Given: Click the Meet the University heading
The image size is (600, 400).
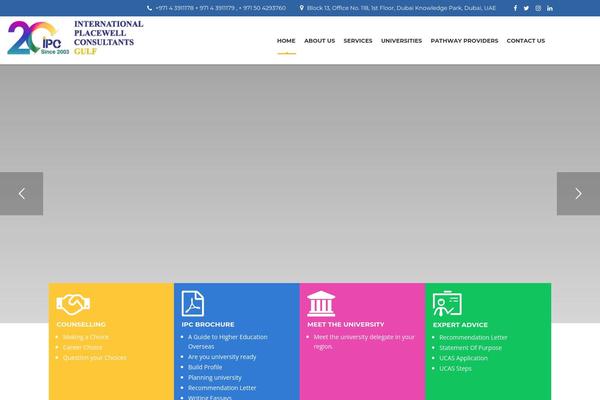Looking at the screenshot, I should 346,324.
